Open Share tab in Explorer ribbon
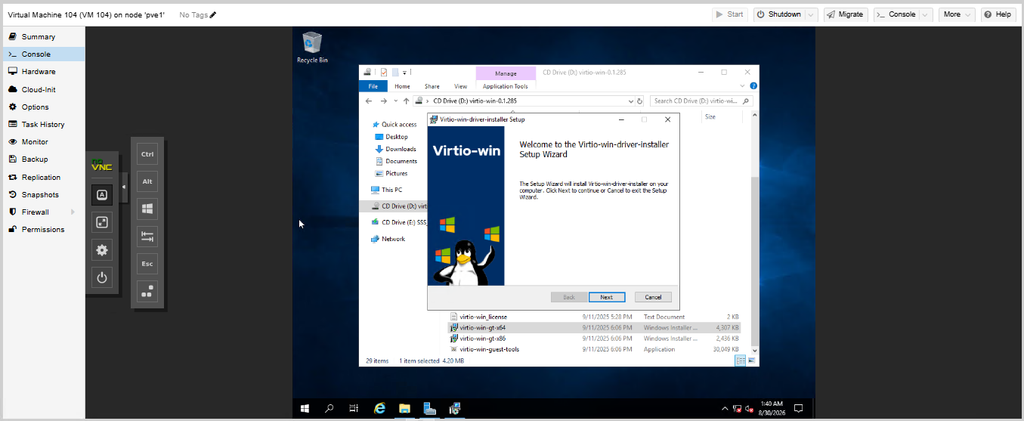The image size is (1024, 421). (x=432, y=86)
